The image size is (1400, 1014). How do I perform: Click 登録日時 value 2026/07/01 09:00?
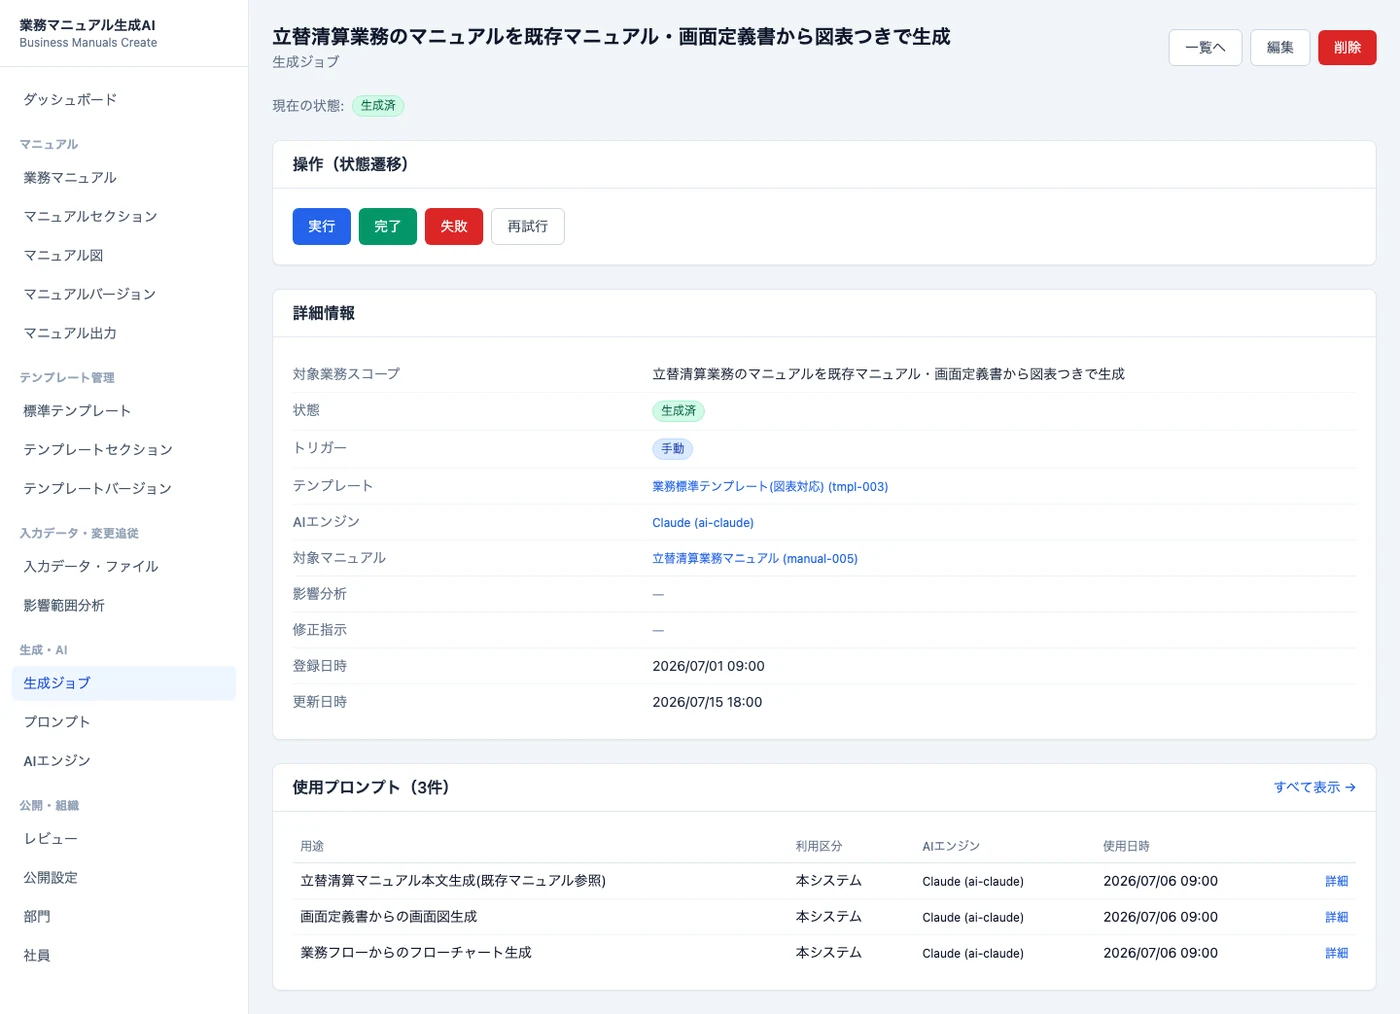(x=709, y=667)
